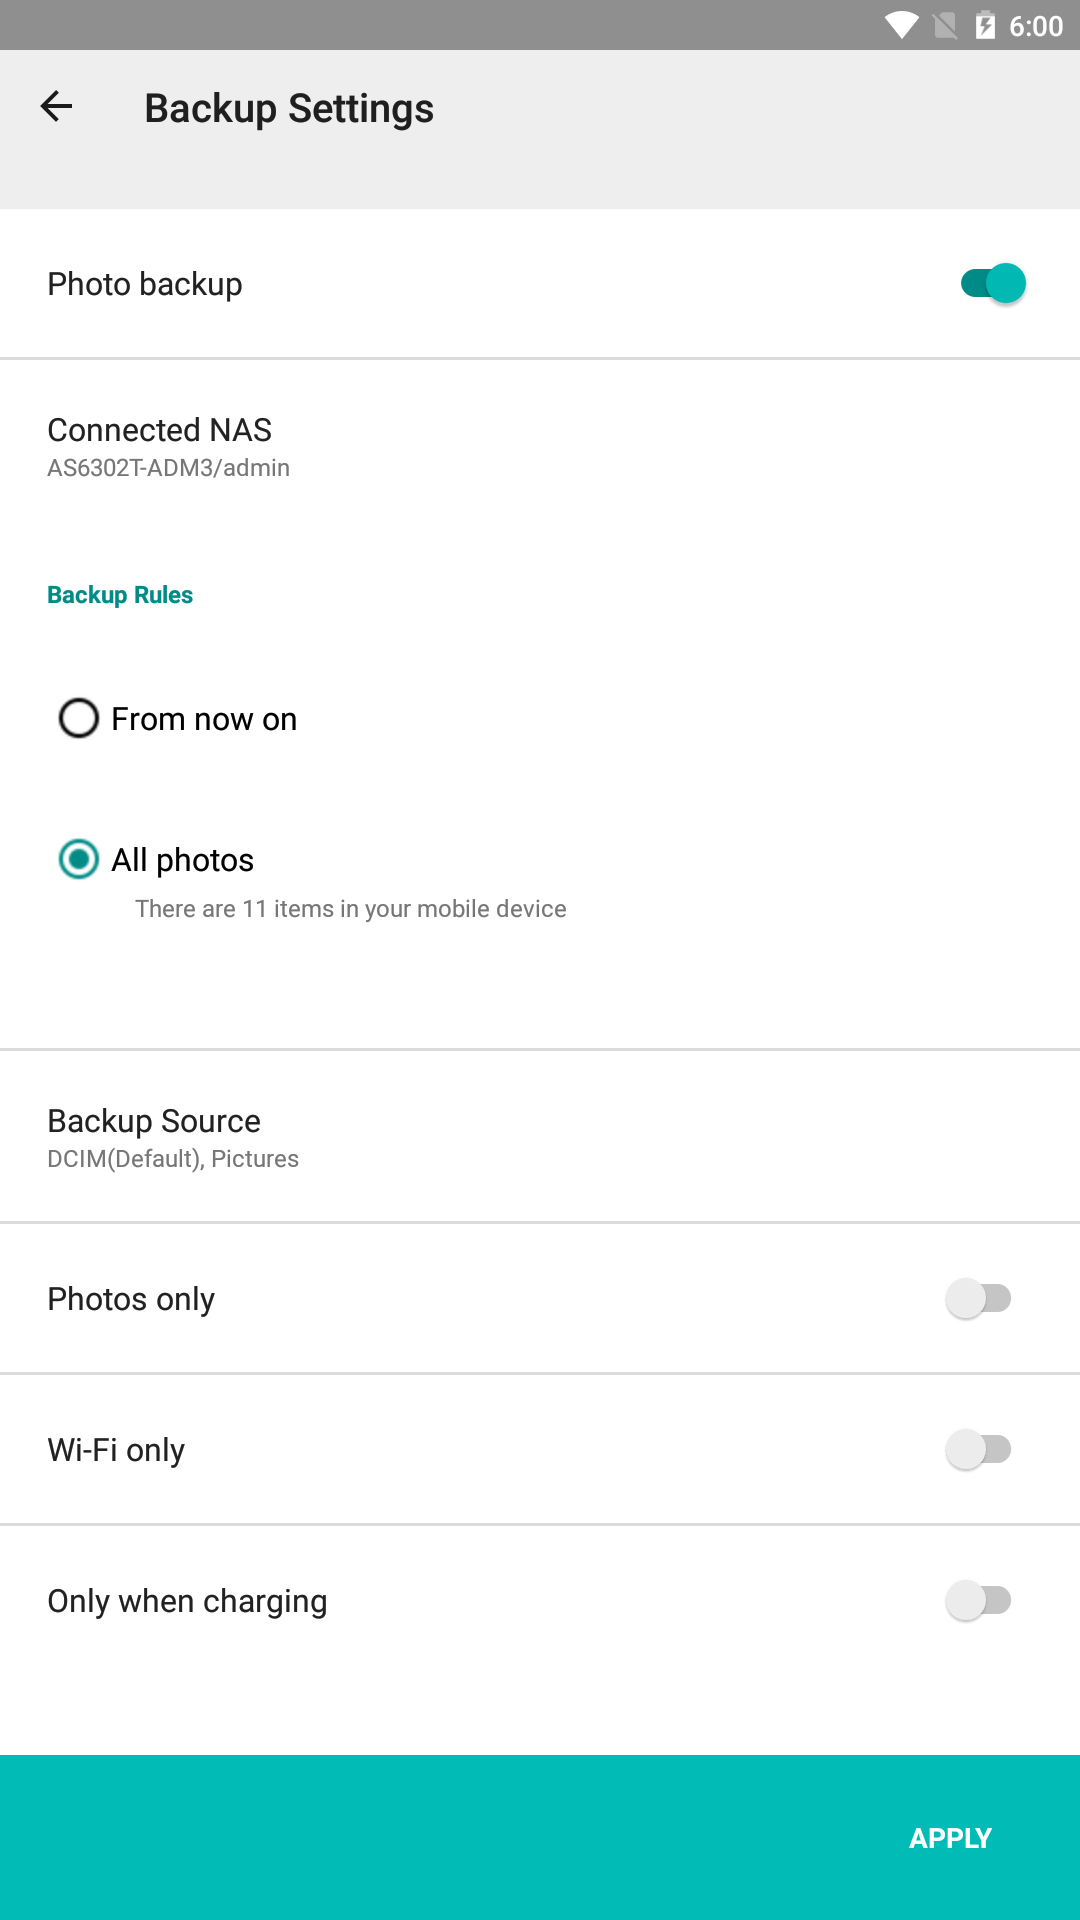Go back using the arrow icon

coord(56,106)
